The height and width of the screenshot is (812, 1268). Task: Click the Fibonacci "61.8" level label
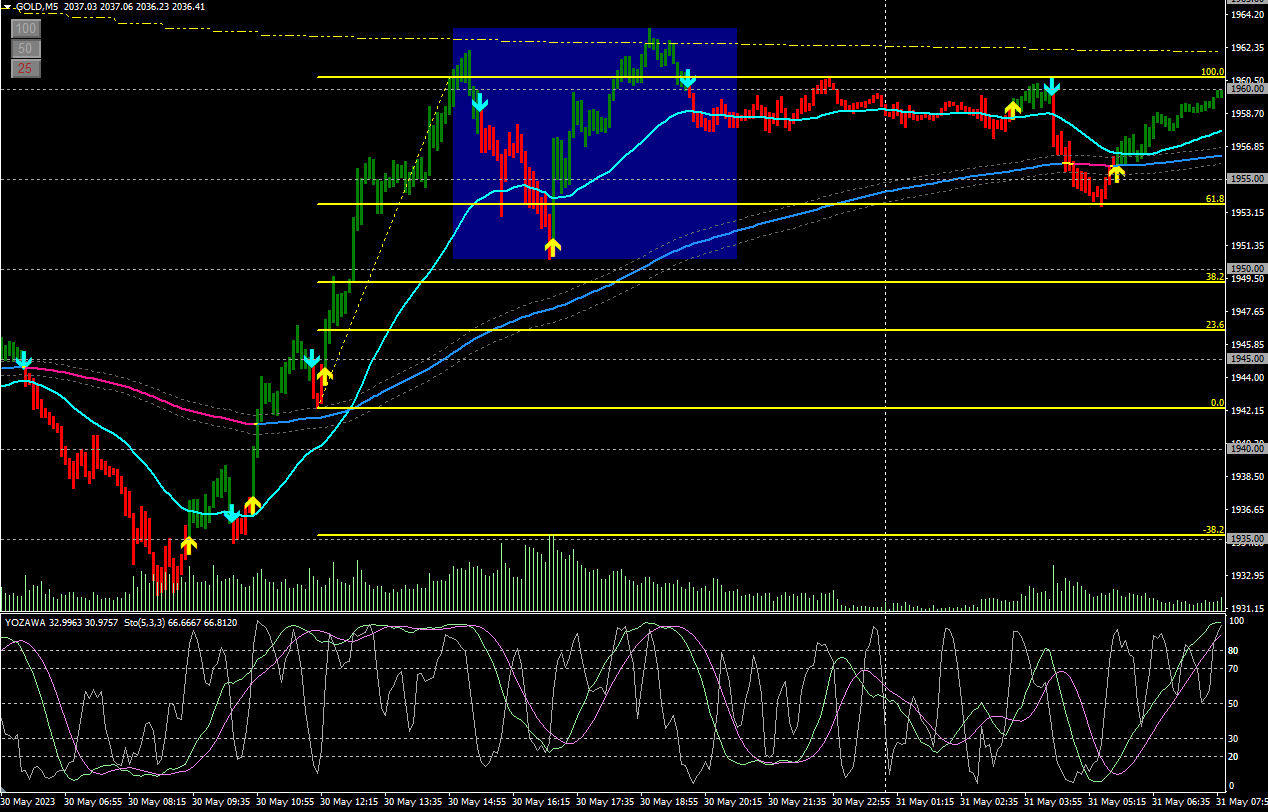point(1215,199)
